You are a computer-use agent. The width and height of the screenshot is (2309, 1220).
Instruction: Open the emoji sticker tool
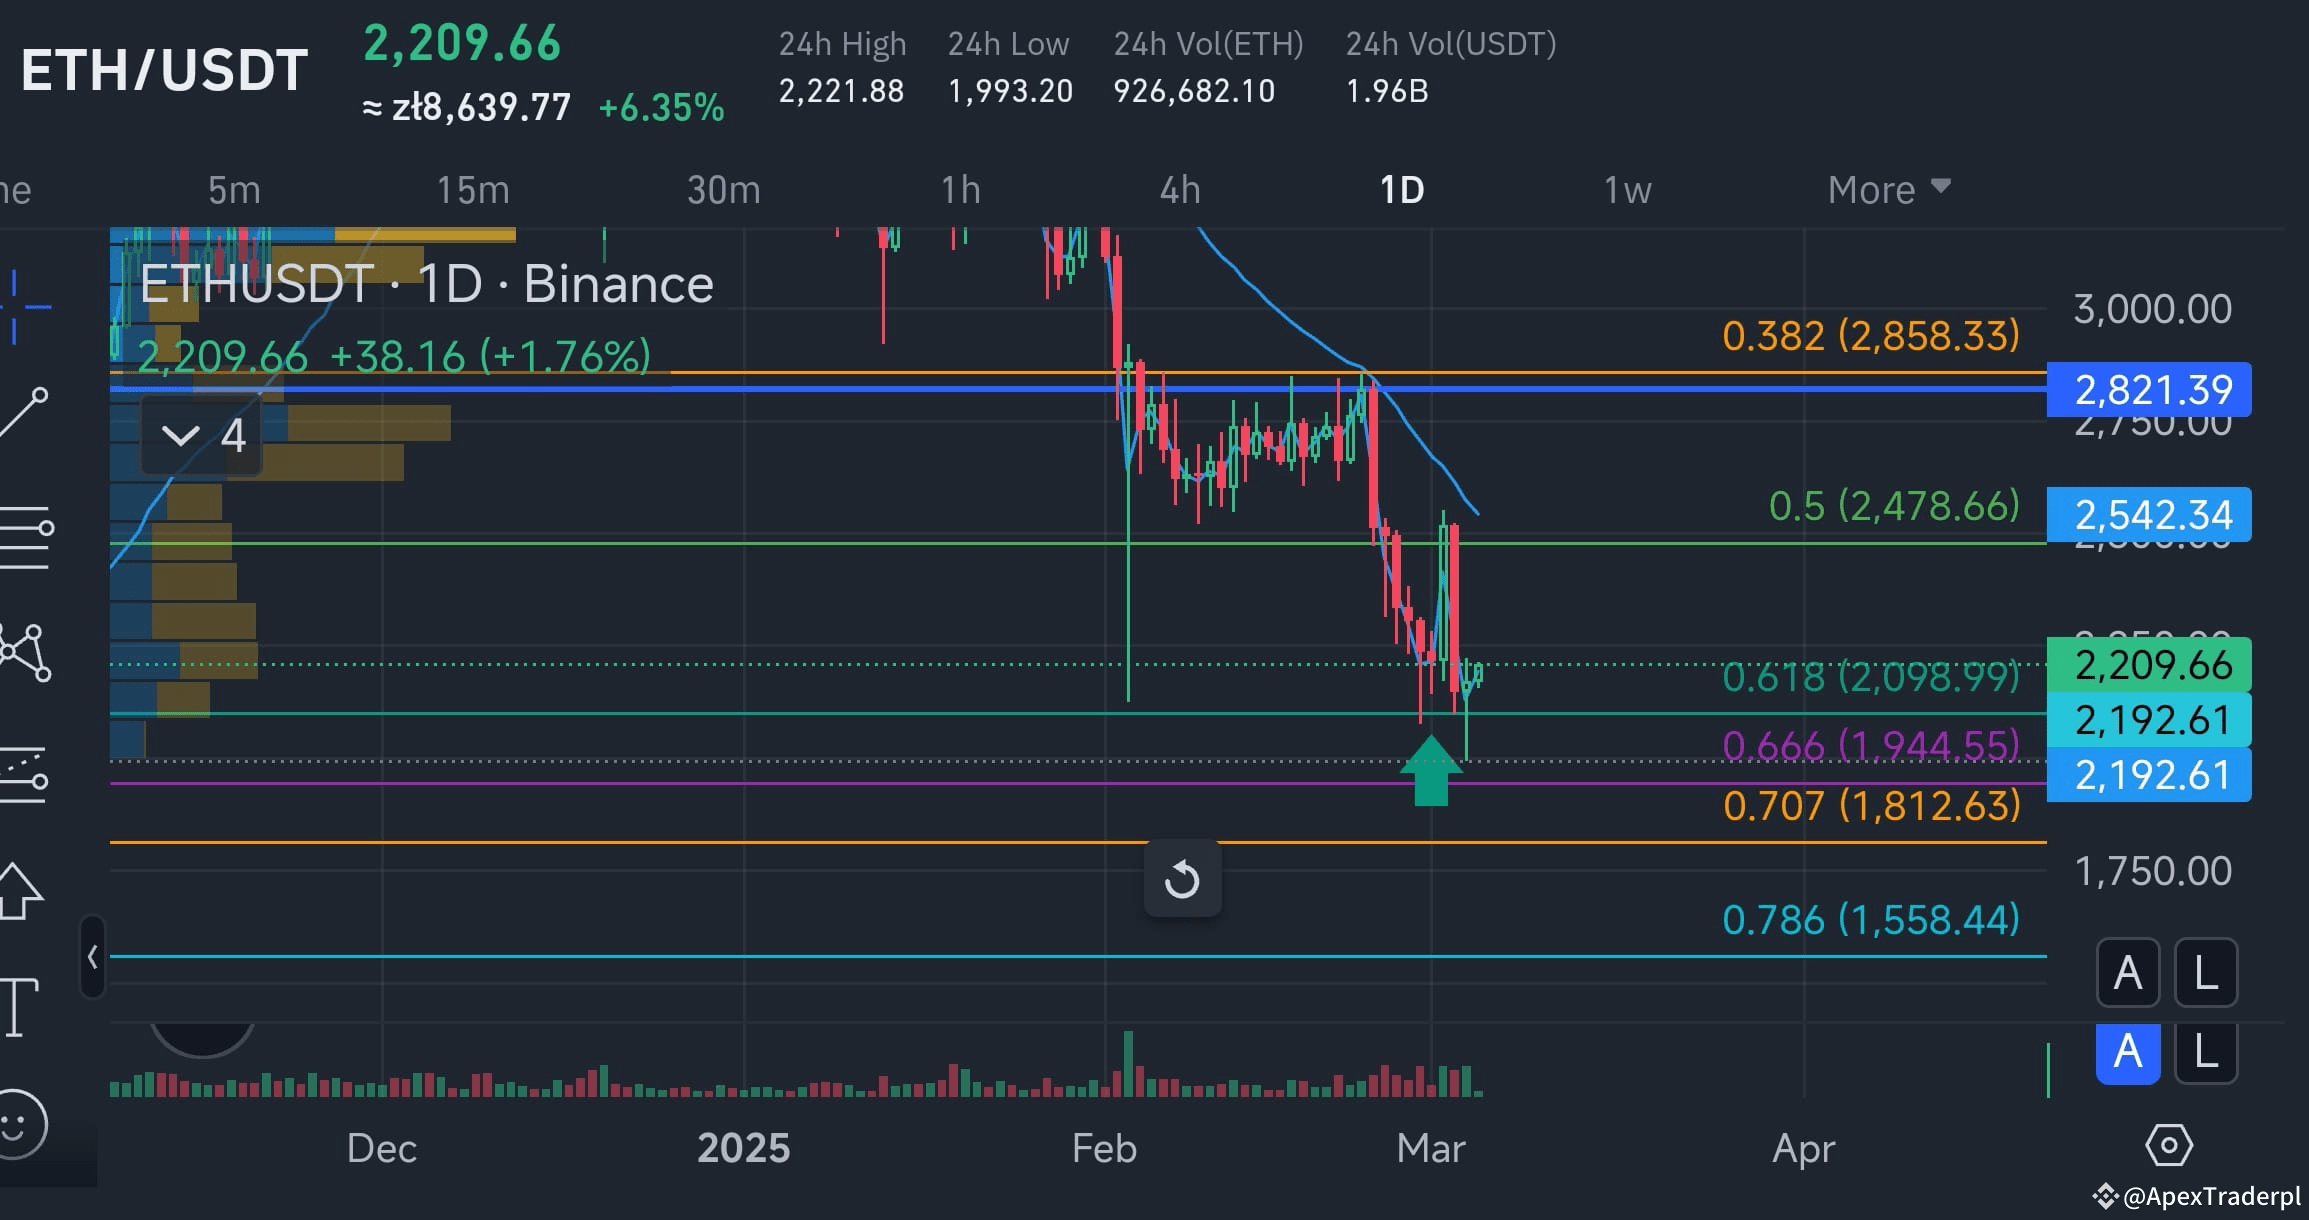tap(20, 1124)
